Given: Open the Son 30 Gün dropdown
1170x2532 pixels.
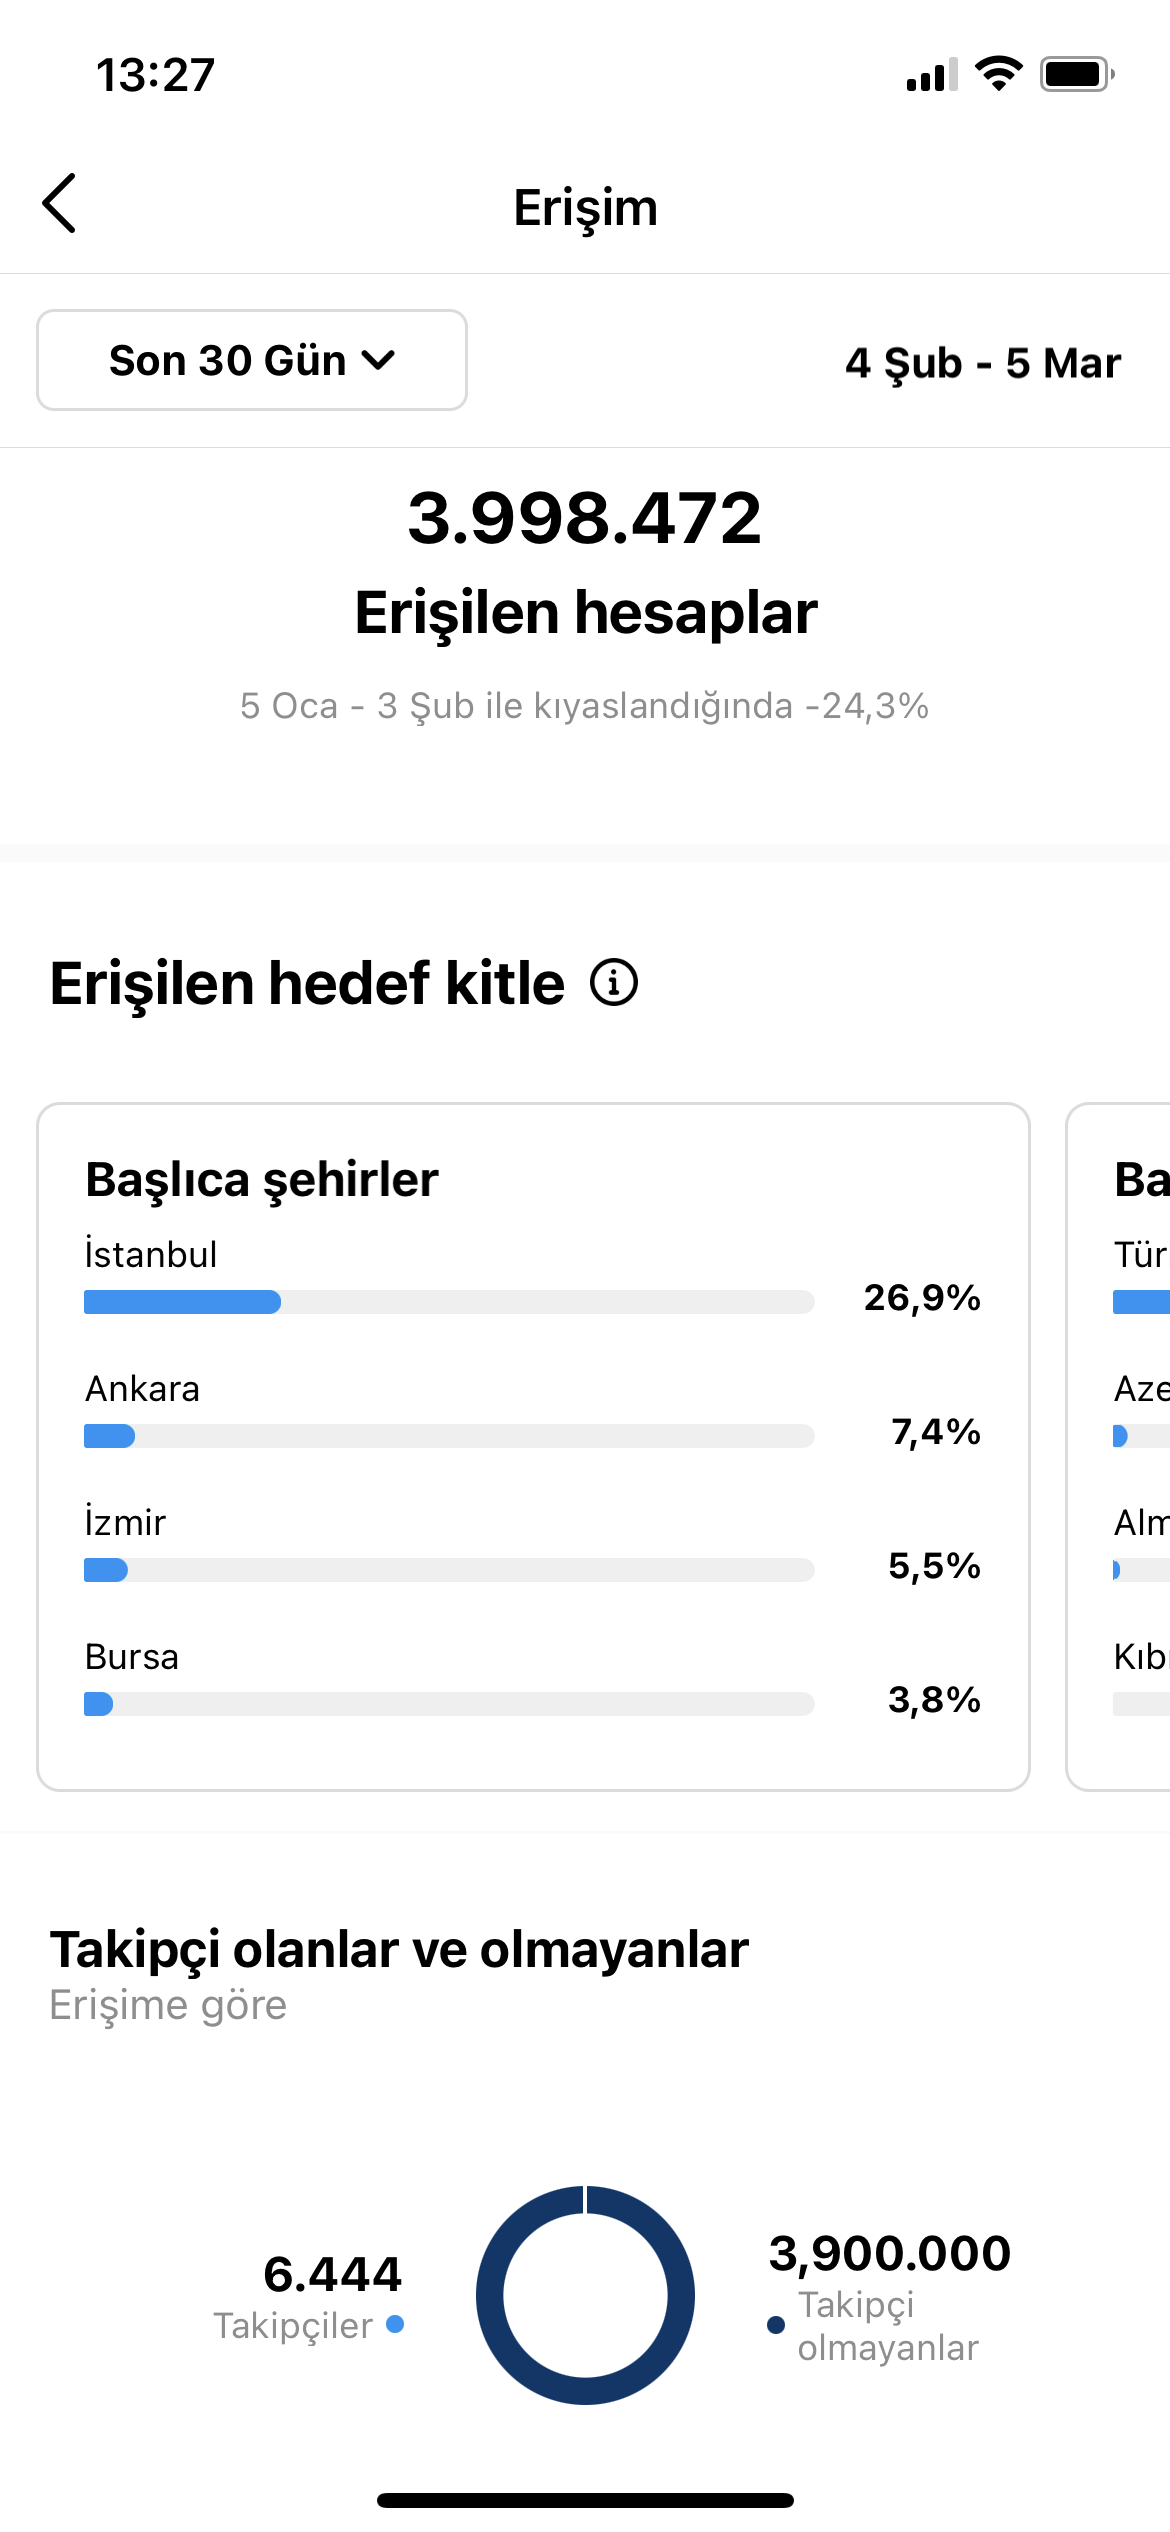Looking at the screenshot, I should point(252,360).
